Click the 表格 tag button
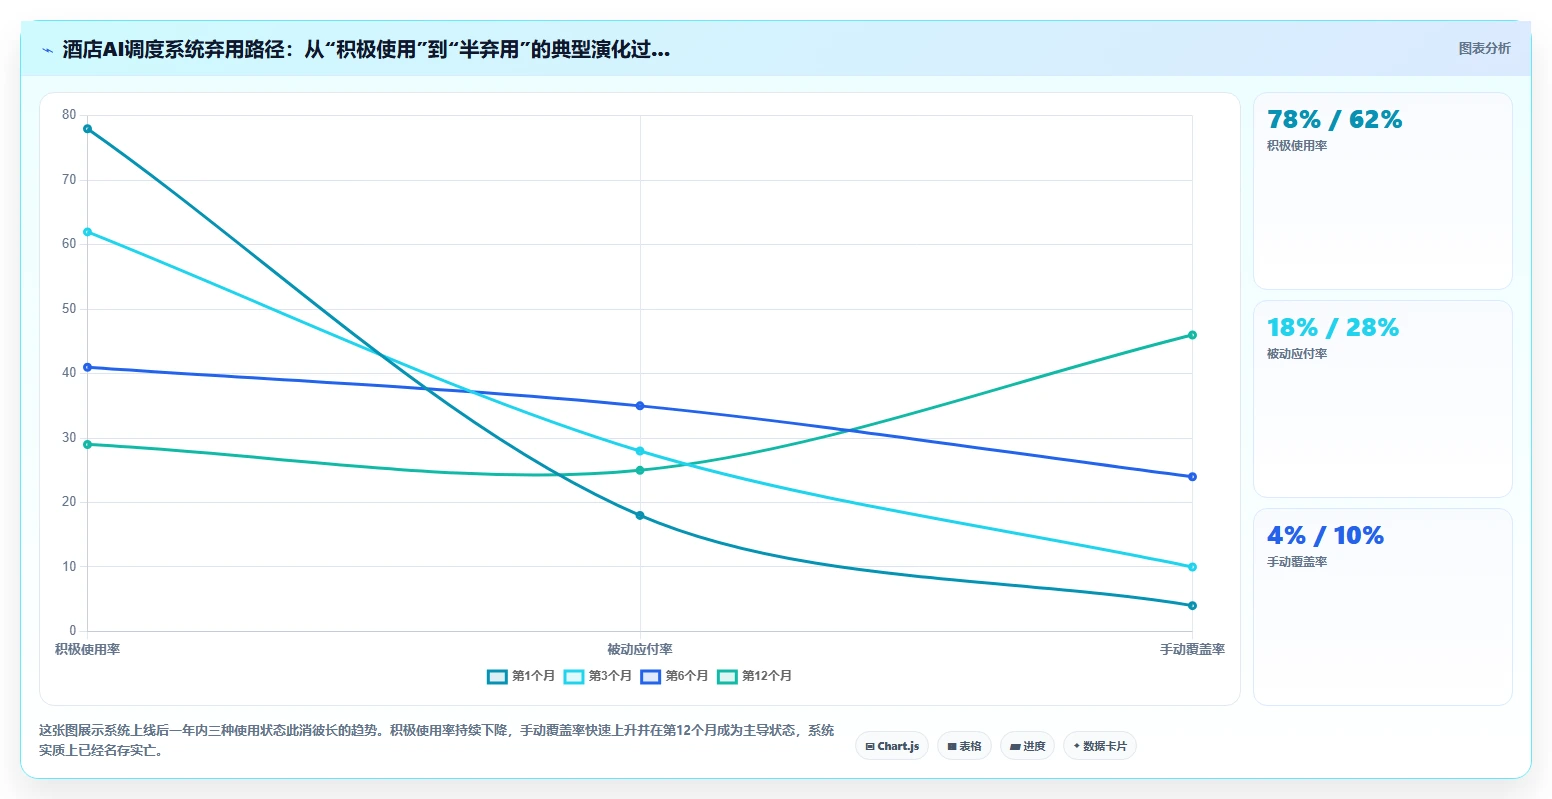Viewport: 1552px width, 799px height. [964, 746]
